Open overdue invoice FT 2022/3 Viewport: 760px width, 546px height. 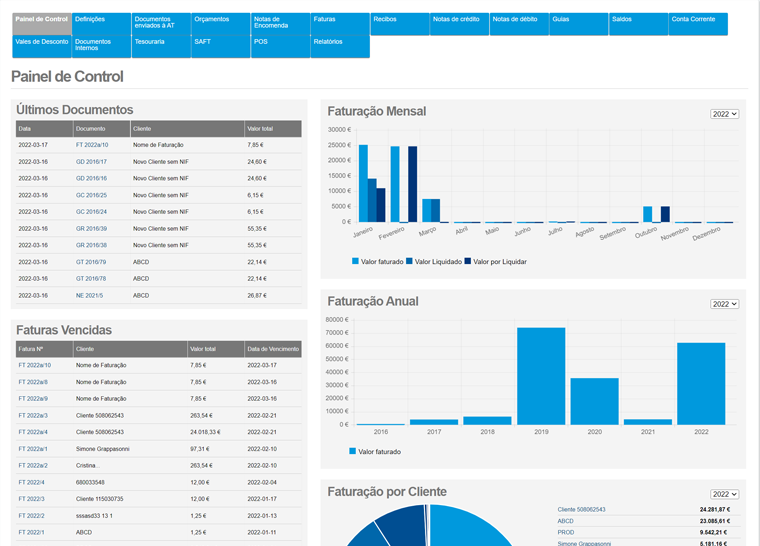coord(31,499)
